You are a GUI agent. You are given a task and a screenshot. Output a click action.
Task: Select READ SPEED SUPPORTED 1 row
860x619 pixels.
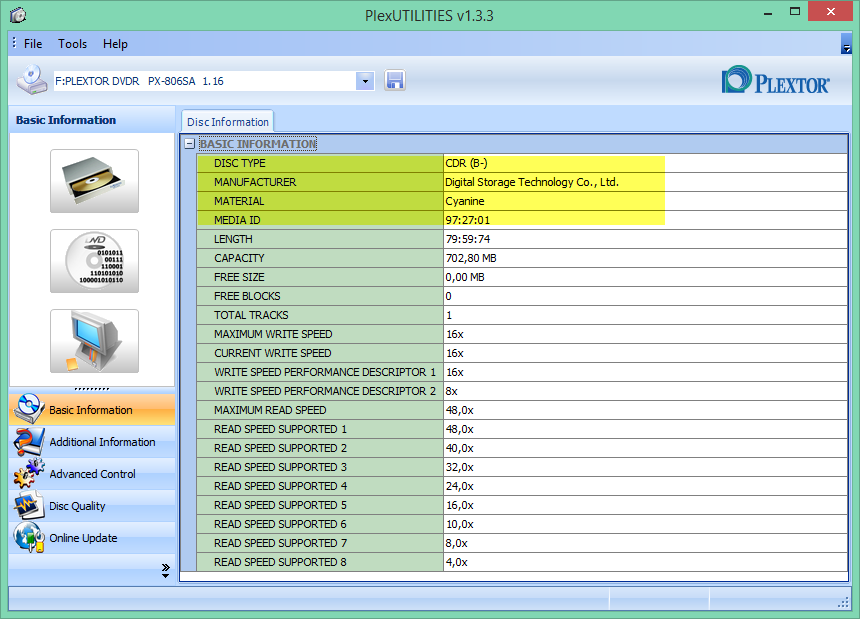pos(320,429)
